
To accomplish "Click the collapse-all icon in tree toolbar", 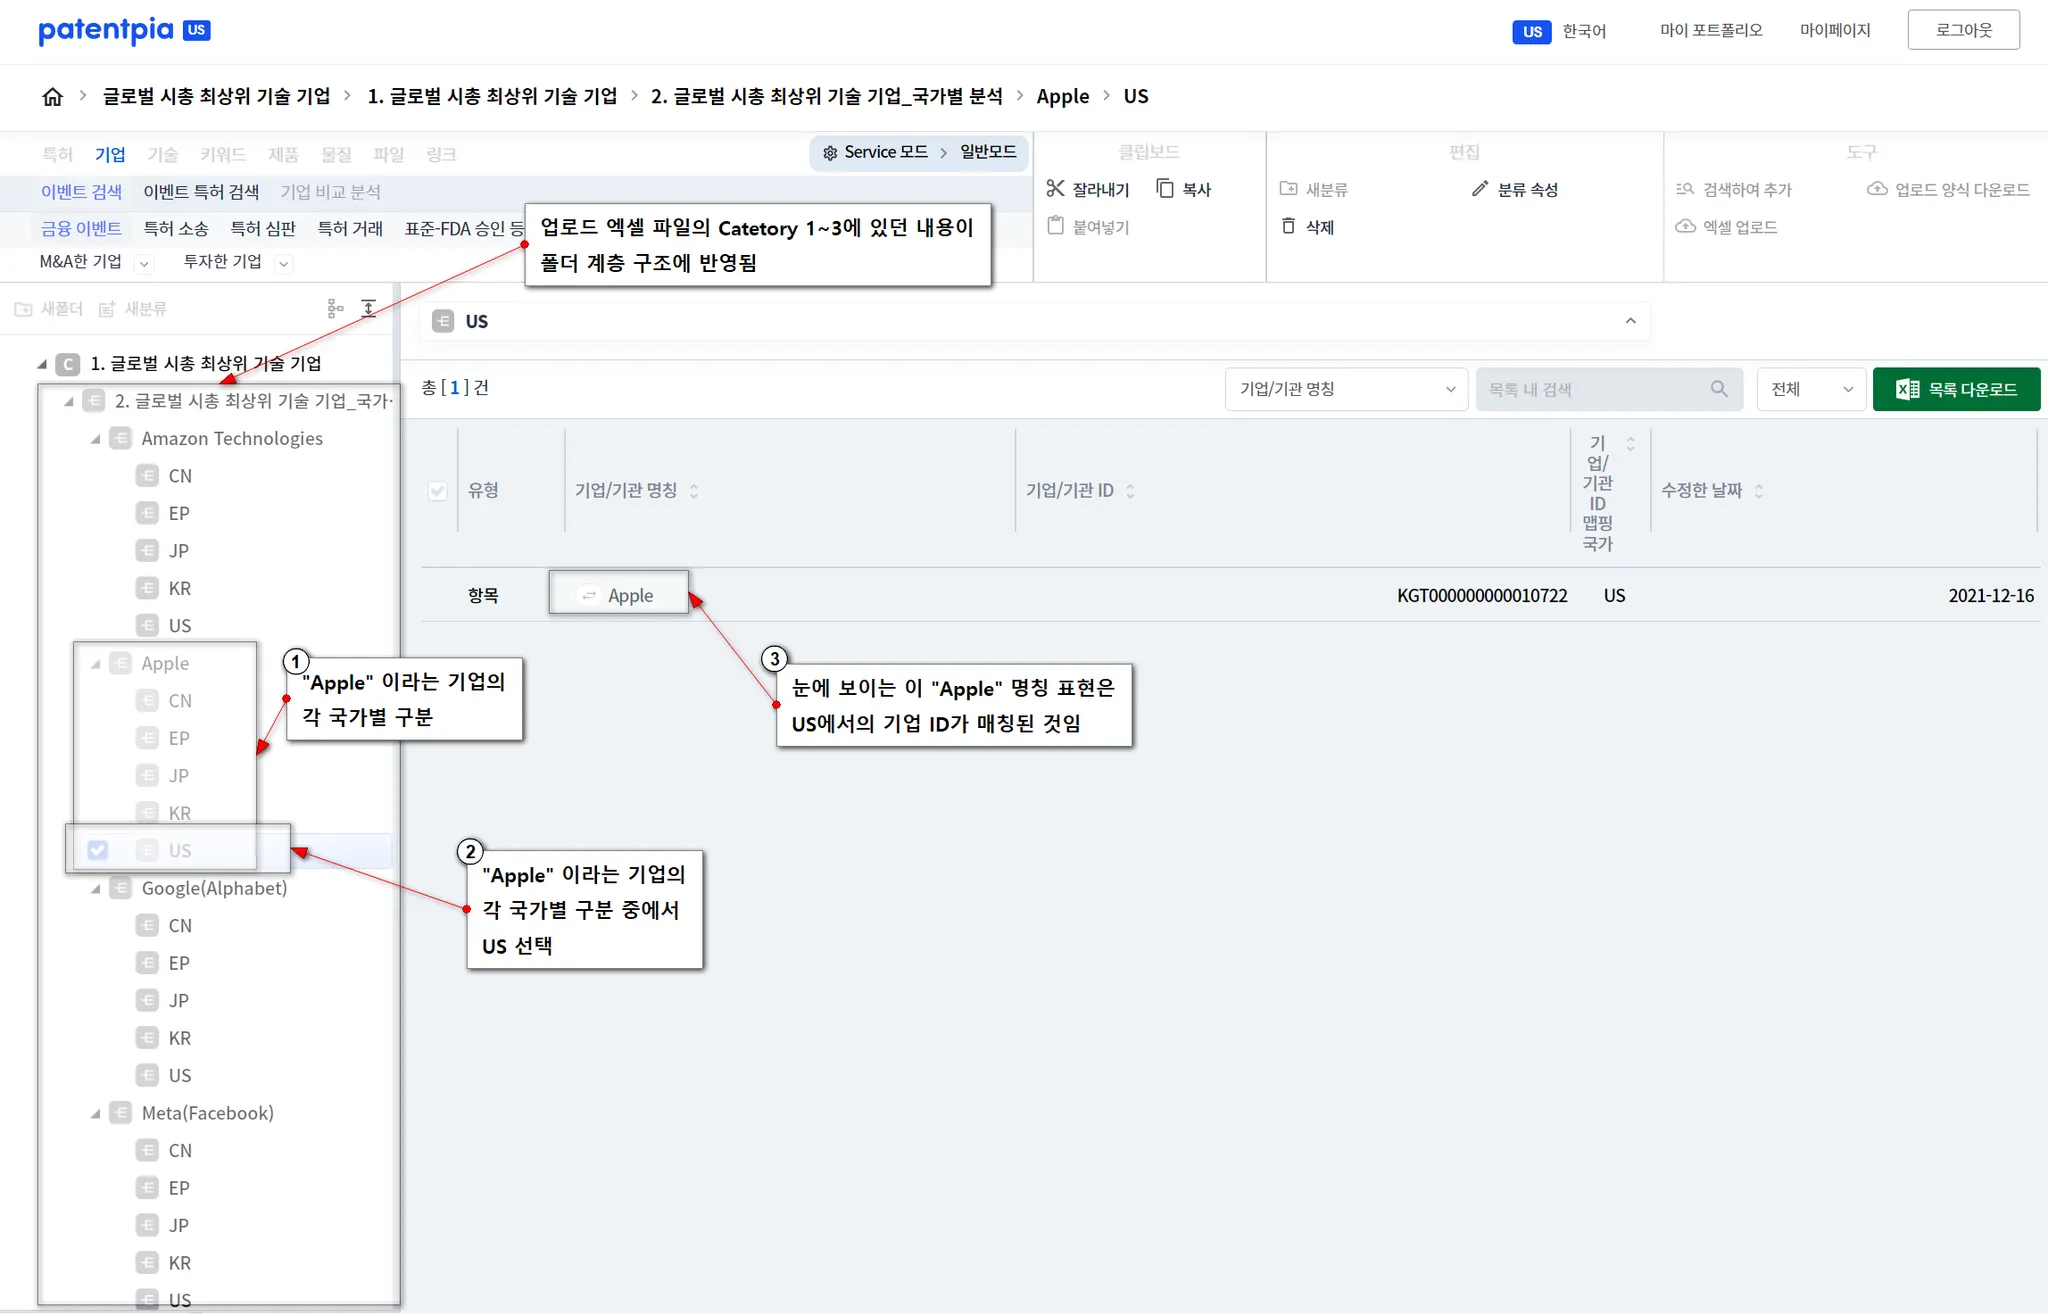I will click(x=369, y=309).
